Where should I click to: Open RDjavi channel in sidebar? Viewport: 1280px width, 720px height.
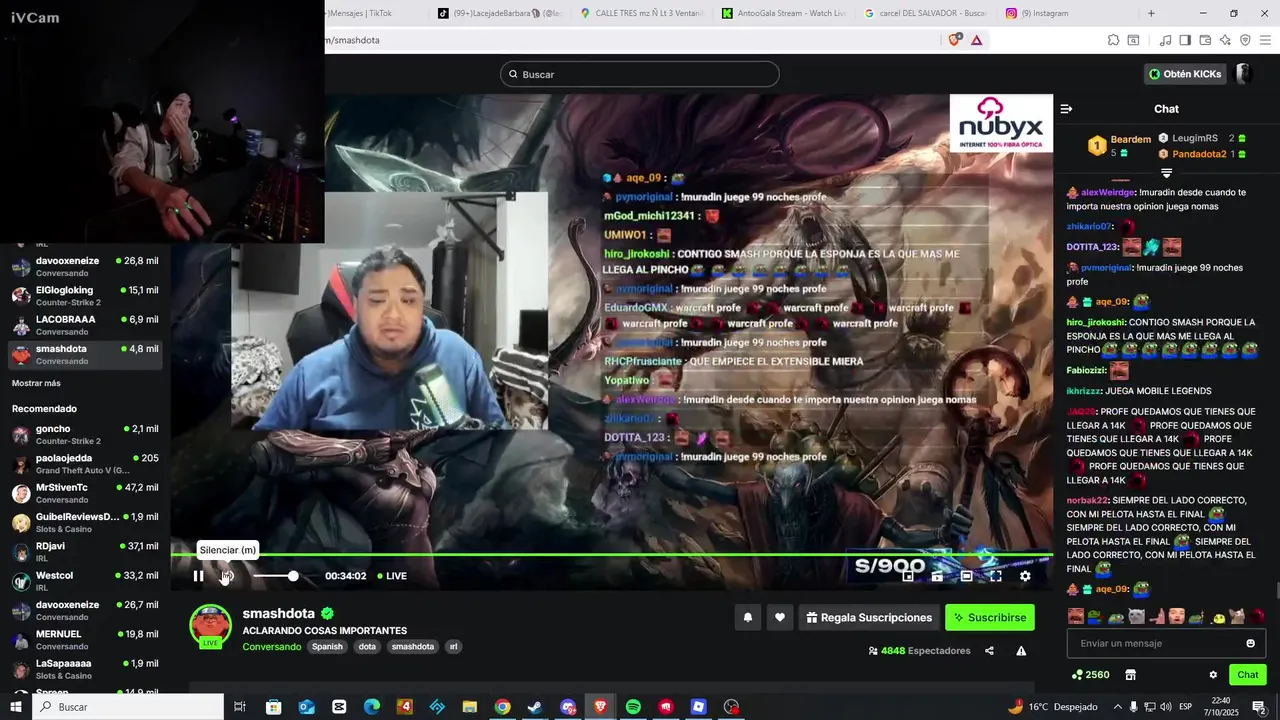pos(85,552)
